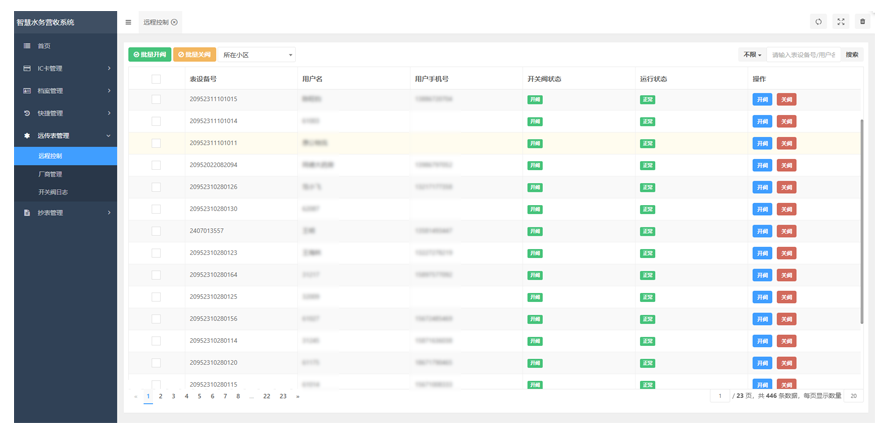Open the 不限 filter dropdown
Screen dimensions: 890x432
click(752, 55)
